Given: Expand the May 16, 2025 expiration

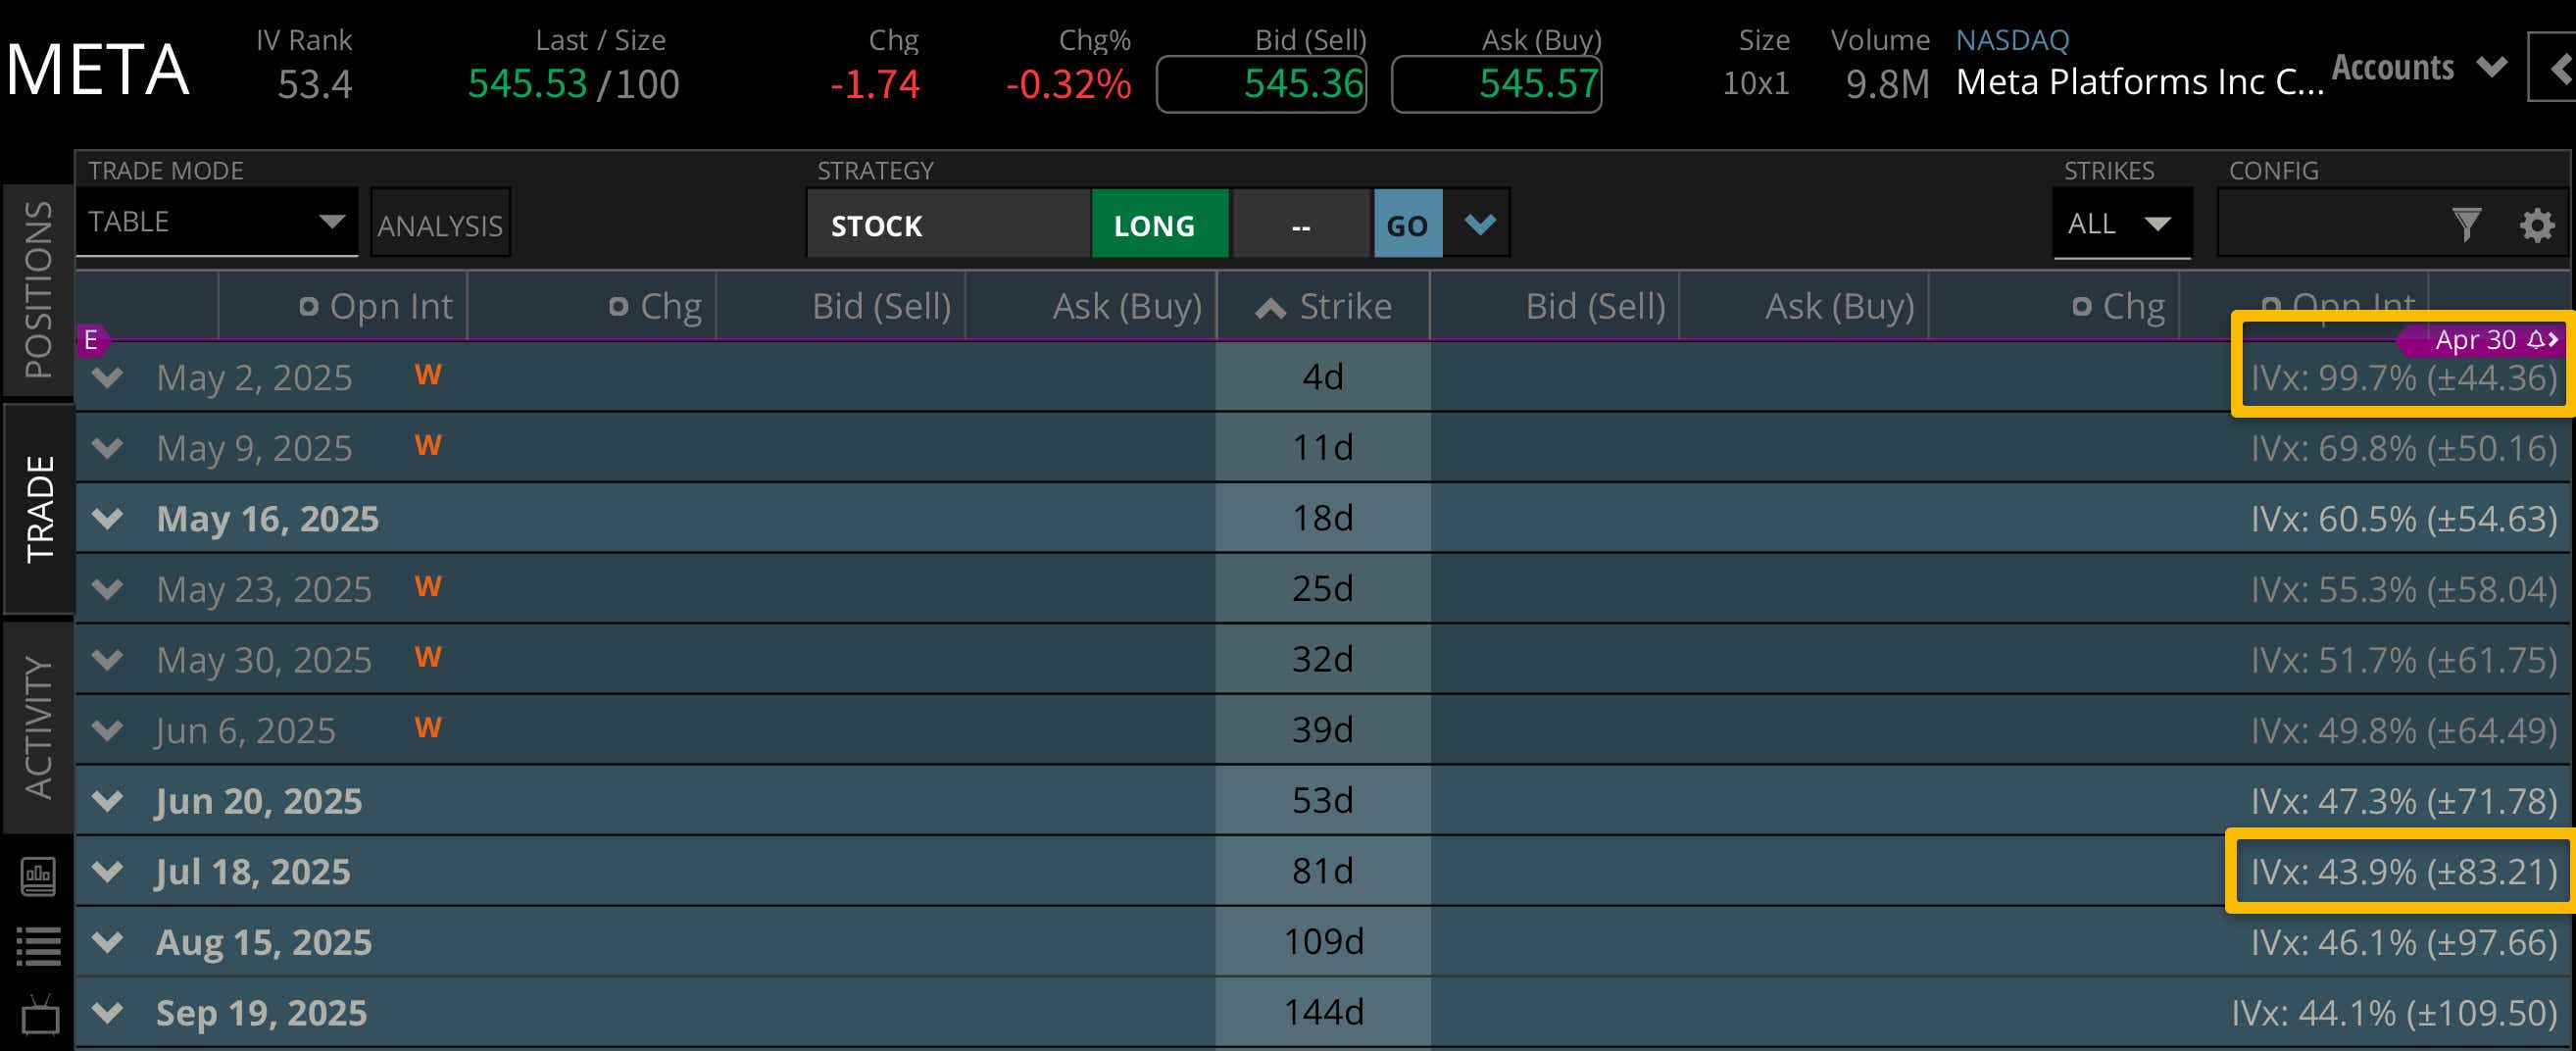Looking at the screenshot, I should point(108,518).
